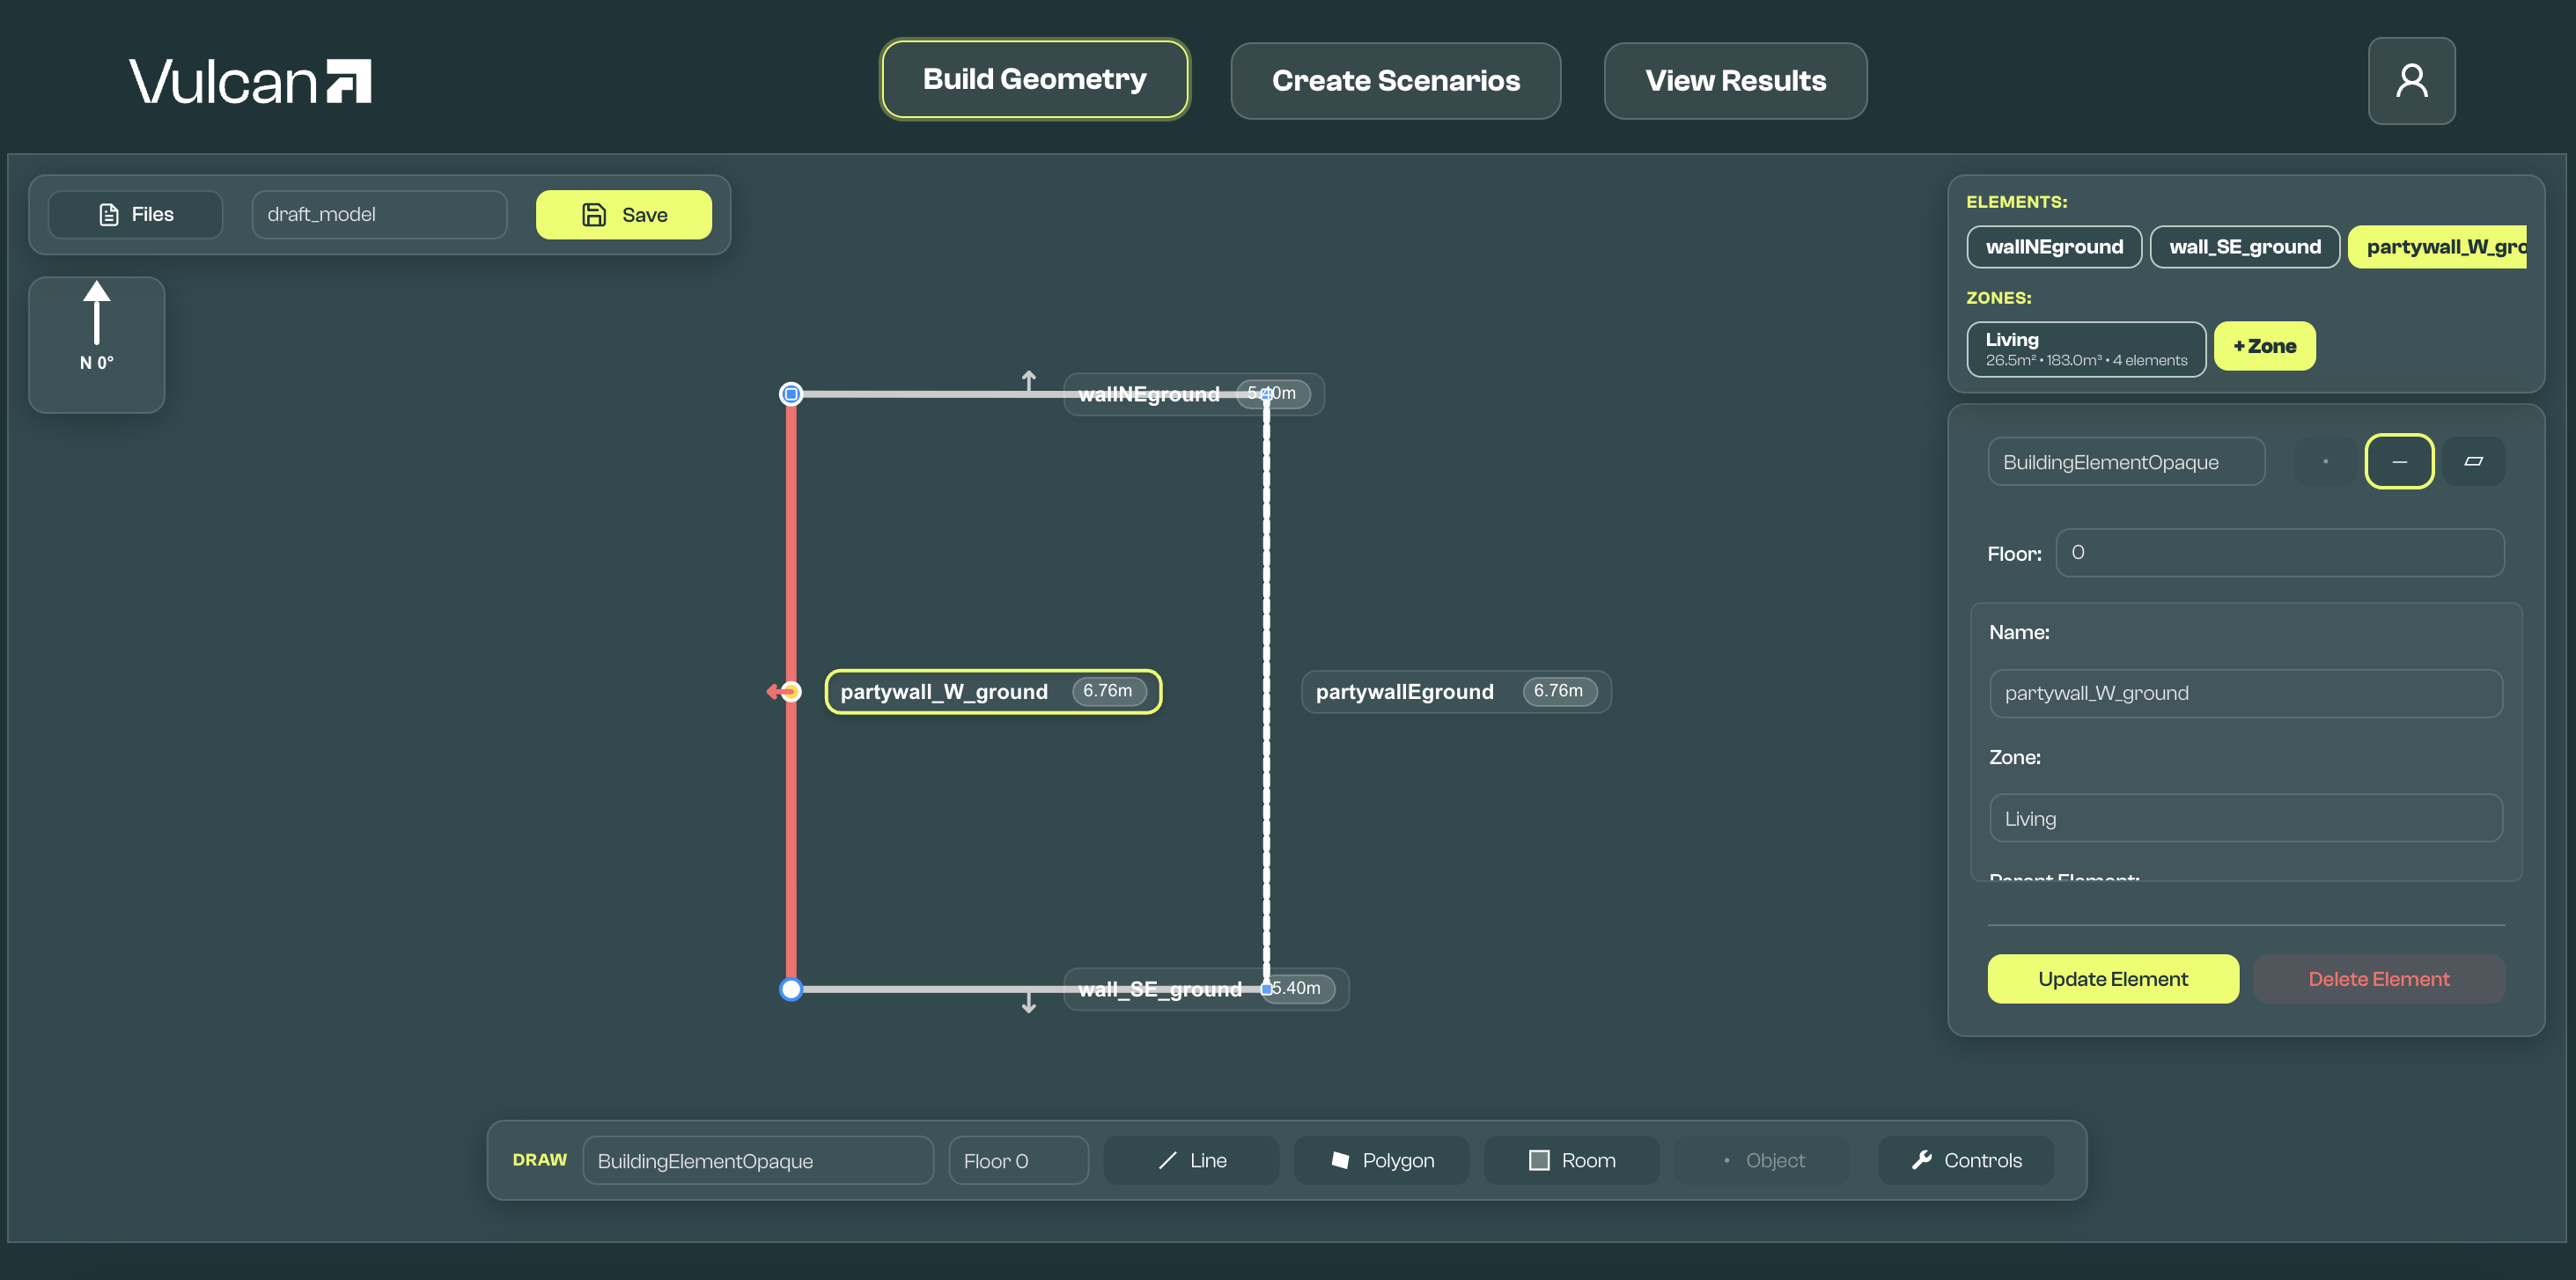
Task: Switch to Create Scenarios tab
Action: 1395,81
